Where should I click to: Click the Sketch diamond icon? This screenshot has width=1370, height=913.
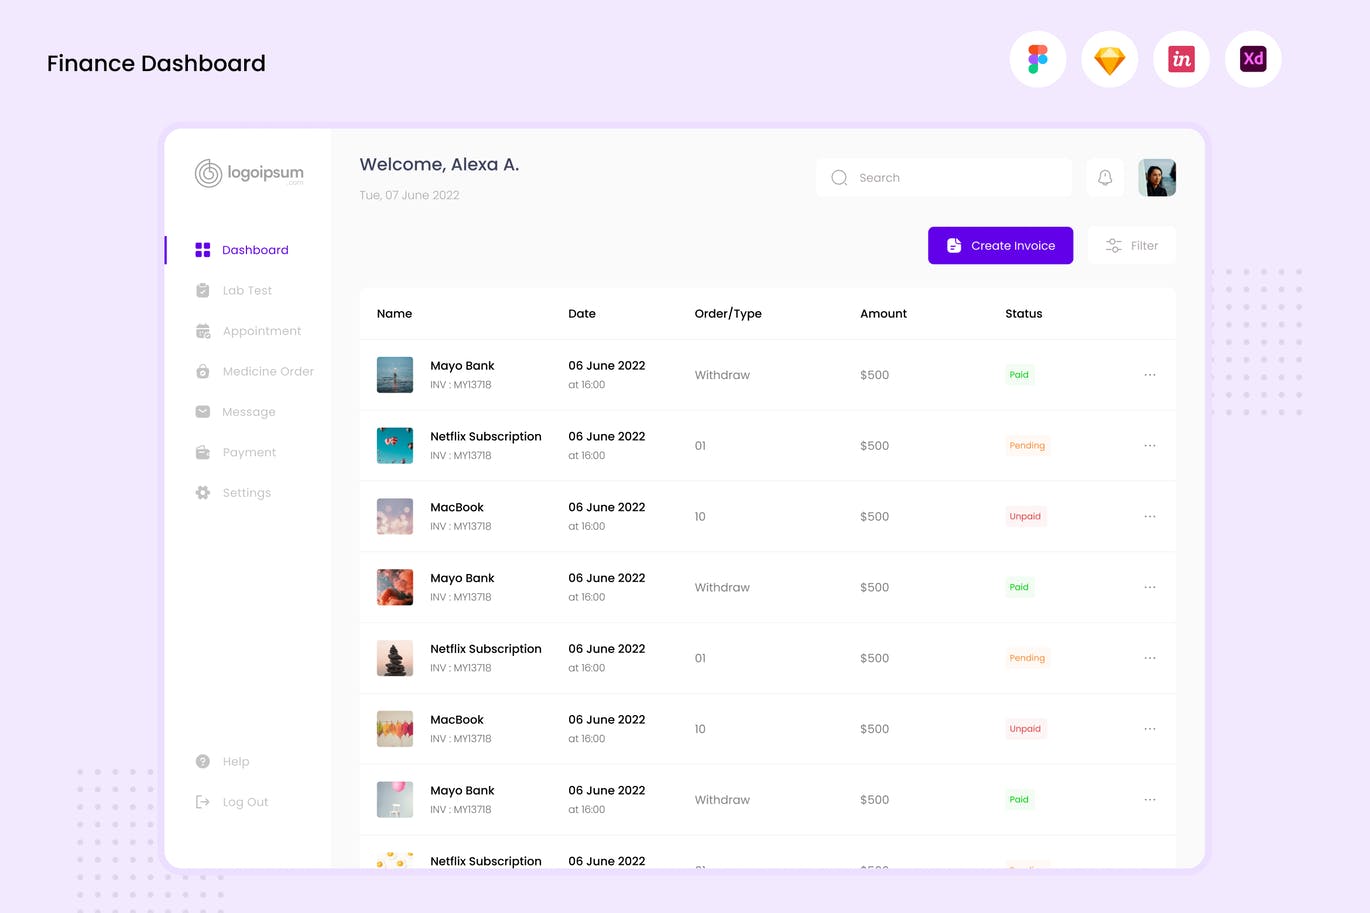coord(1110,59)
